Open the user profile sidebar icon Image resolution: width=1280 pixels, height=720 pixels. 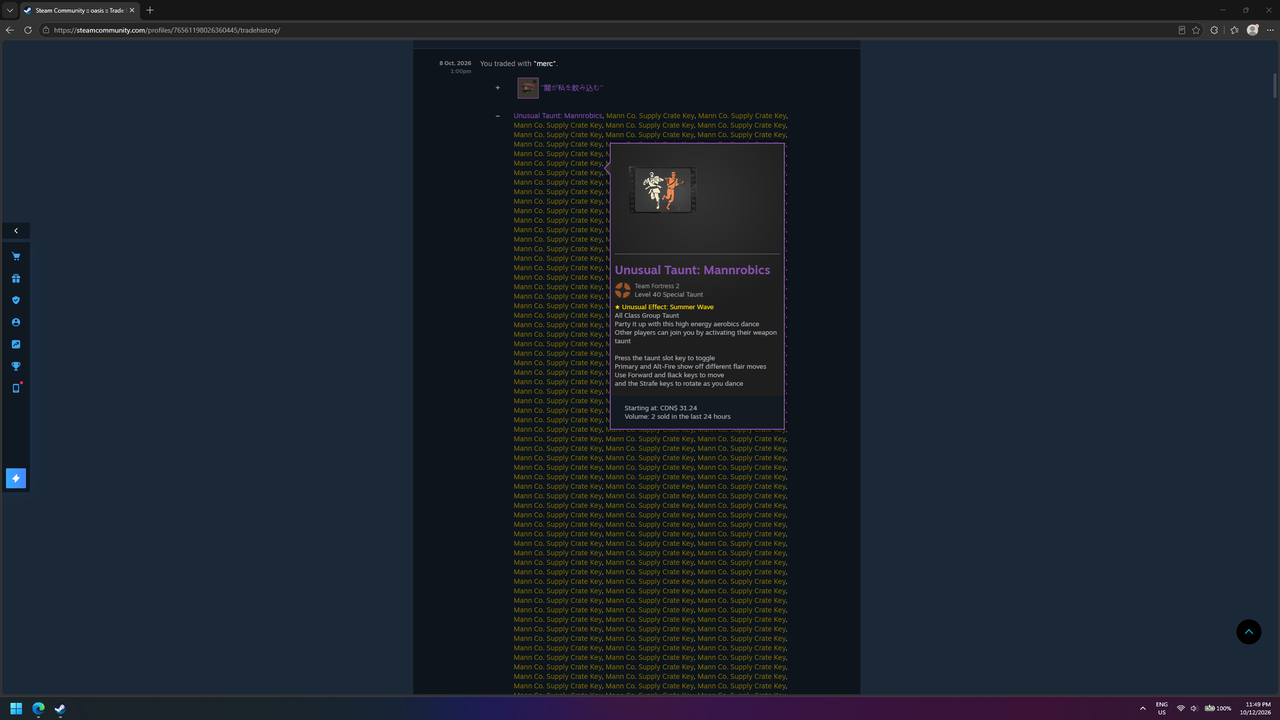16,322
